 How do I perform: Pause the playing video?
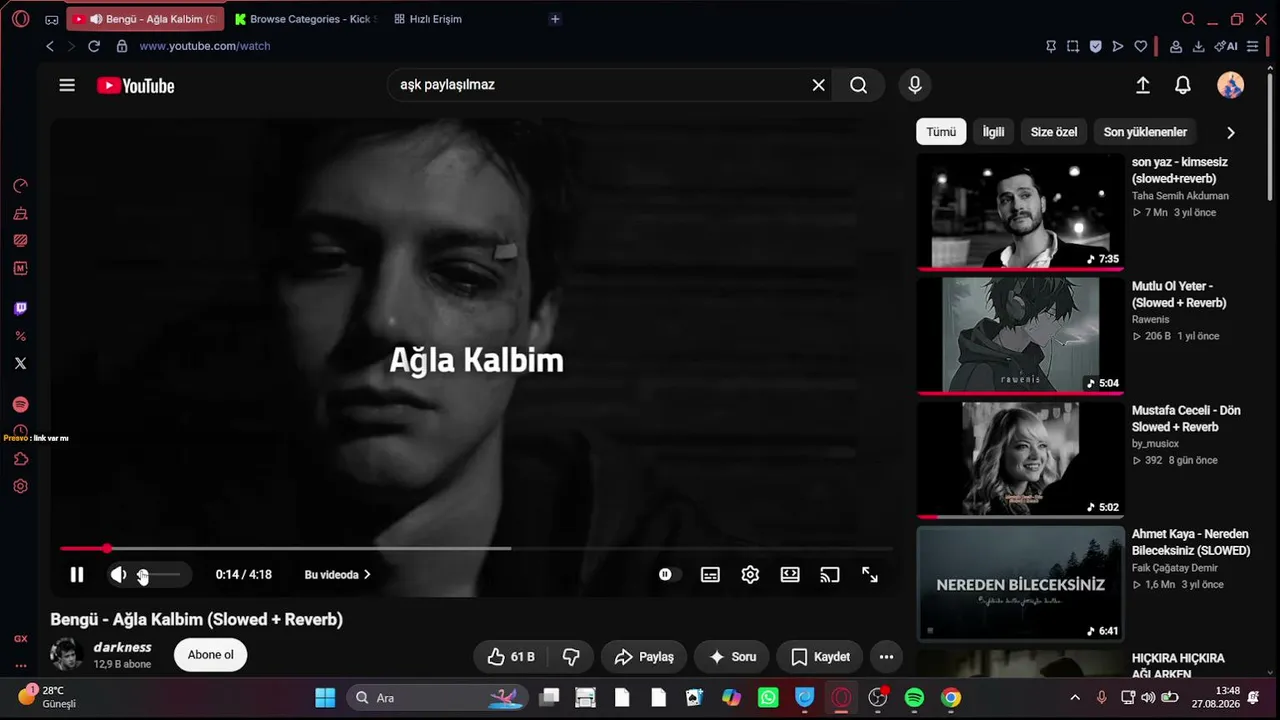77,575
